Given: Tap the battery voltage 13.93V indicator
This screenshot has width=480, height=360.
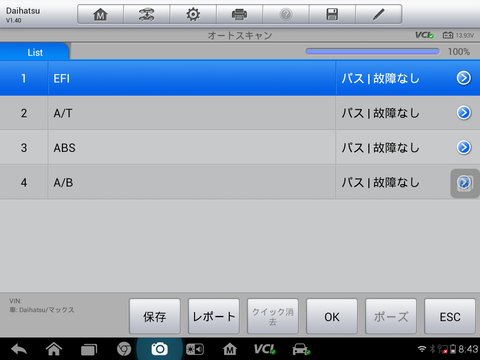Looking at the screenshot, I should click(x=458, y=35).
